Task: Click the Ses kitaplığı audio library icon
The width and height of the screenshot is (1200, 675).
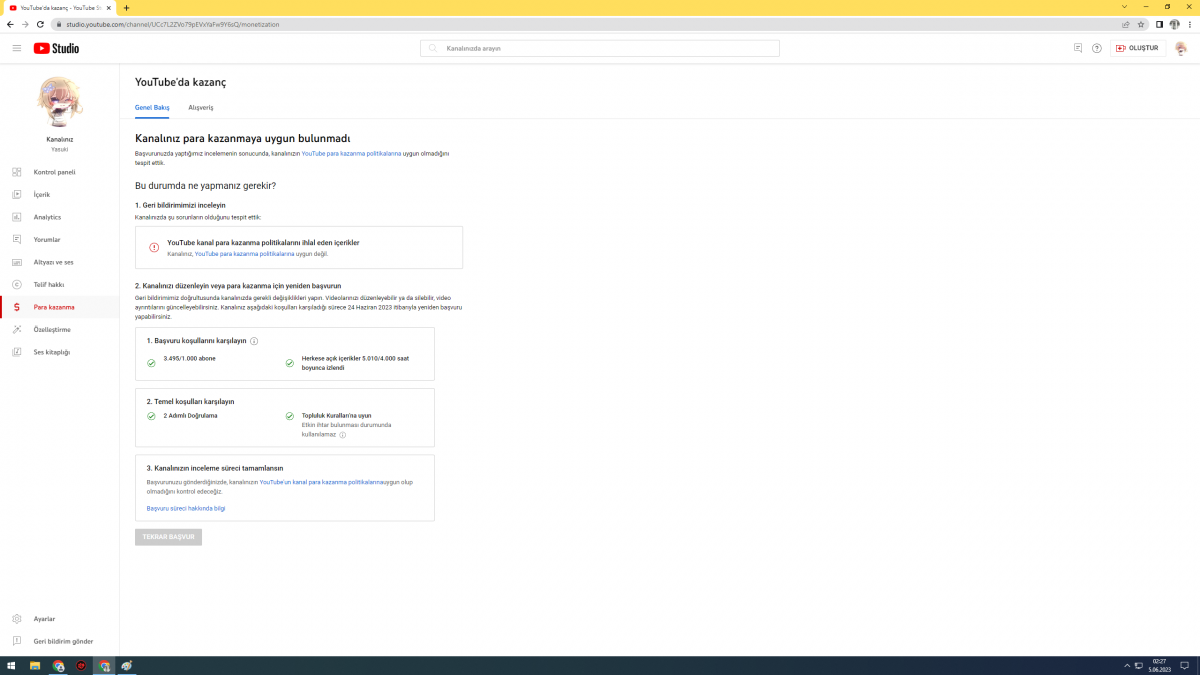Action: [17, 352]
